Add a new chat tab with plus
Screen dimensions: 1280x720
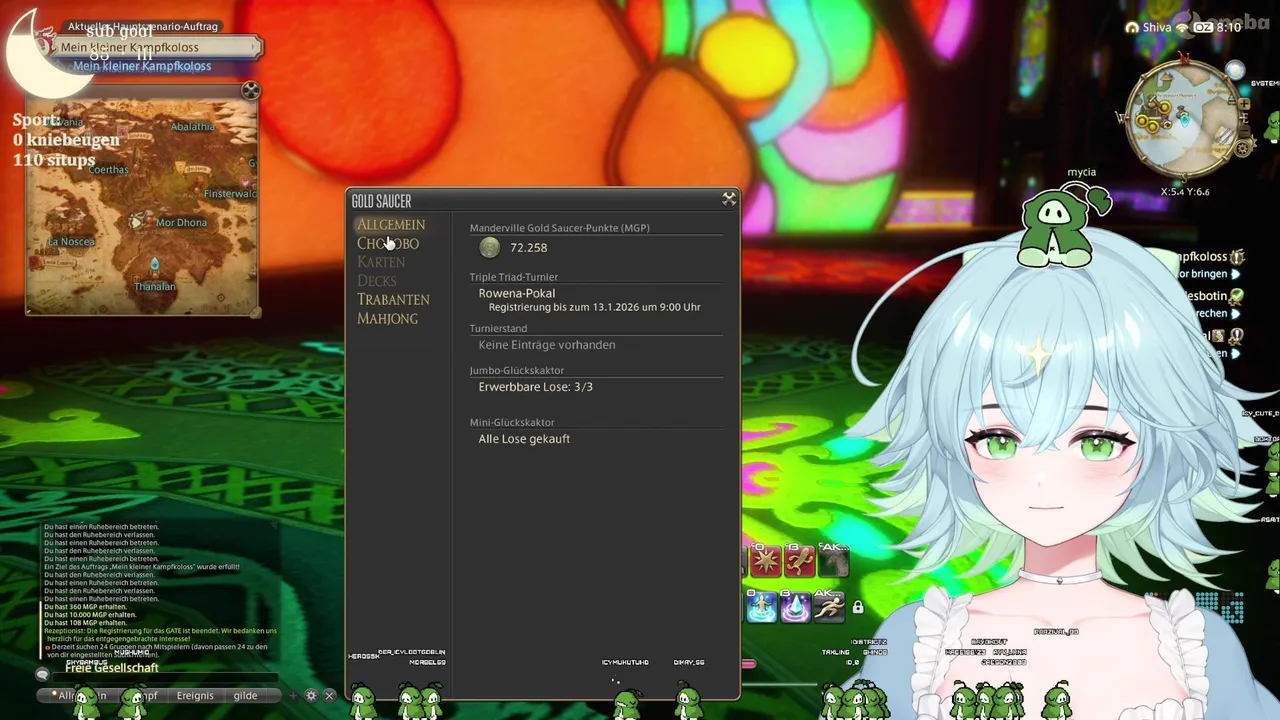point(293,696)
